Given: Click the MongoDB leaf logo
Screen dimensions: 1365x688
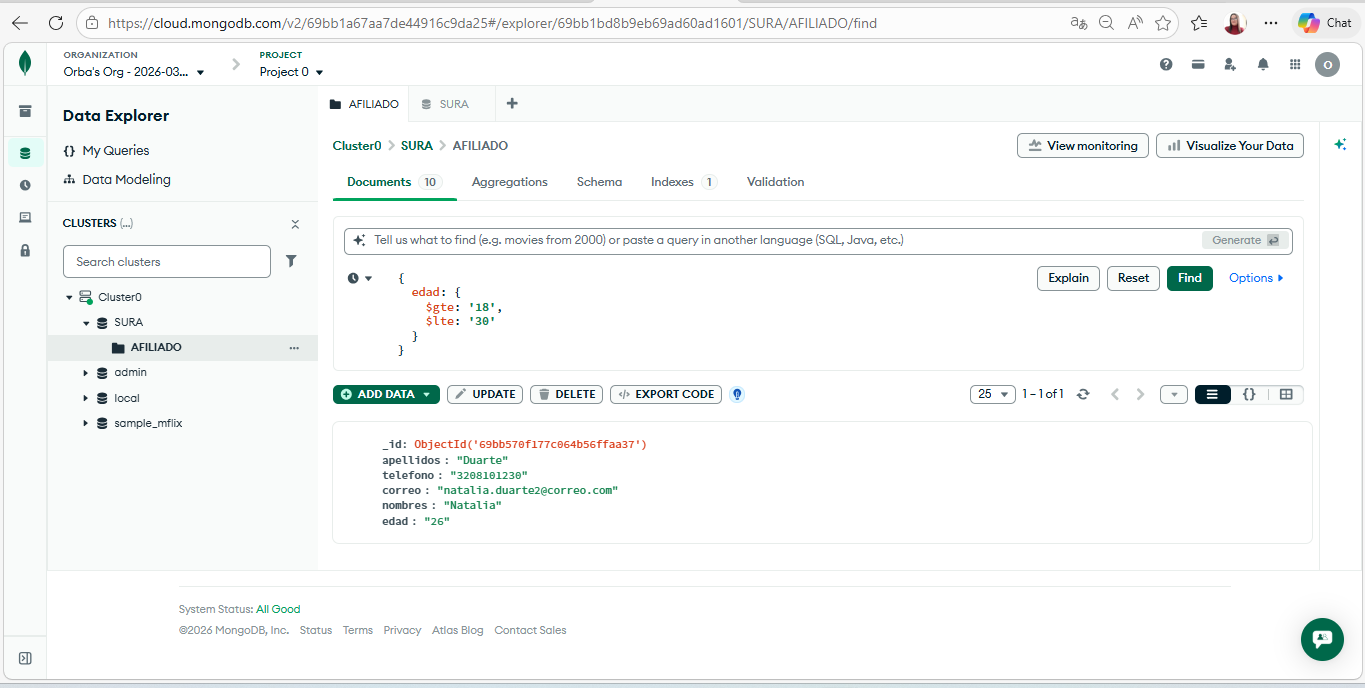Looking at the screenshot, I should coord(25,64).
